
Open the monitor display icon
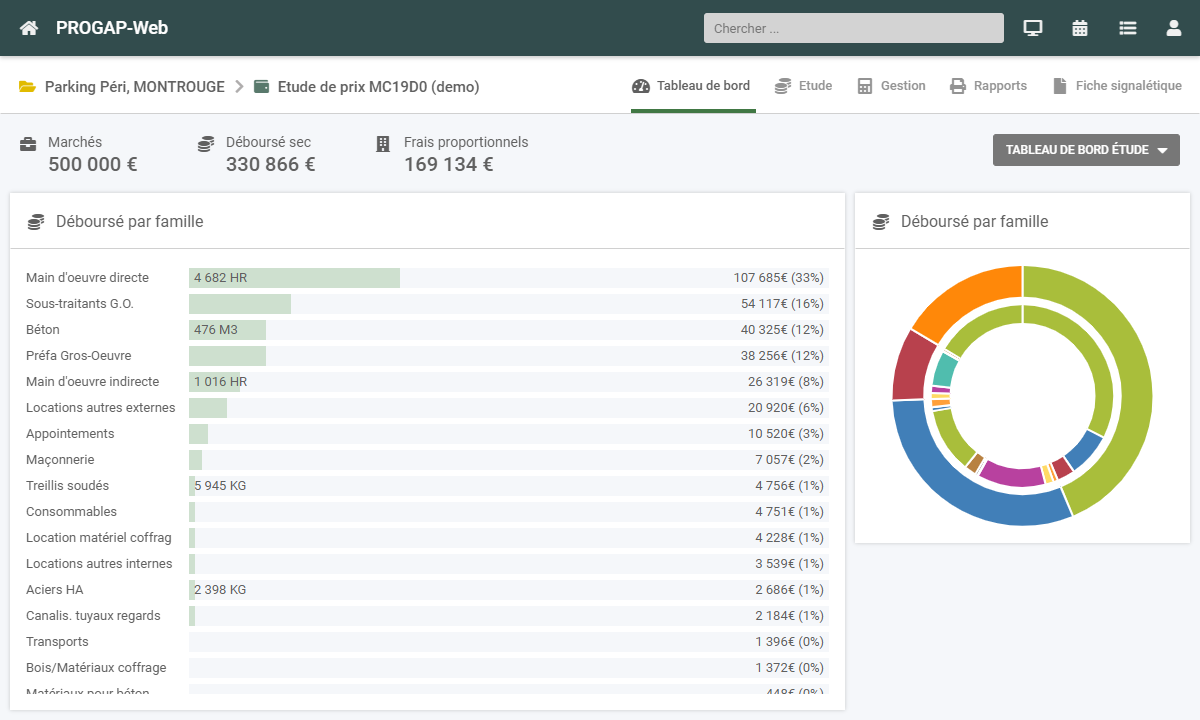(1033, 28)
